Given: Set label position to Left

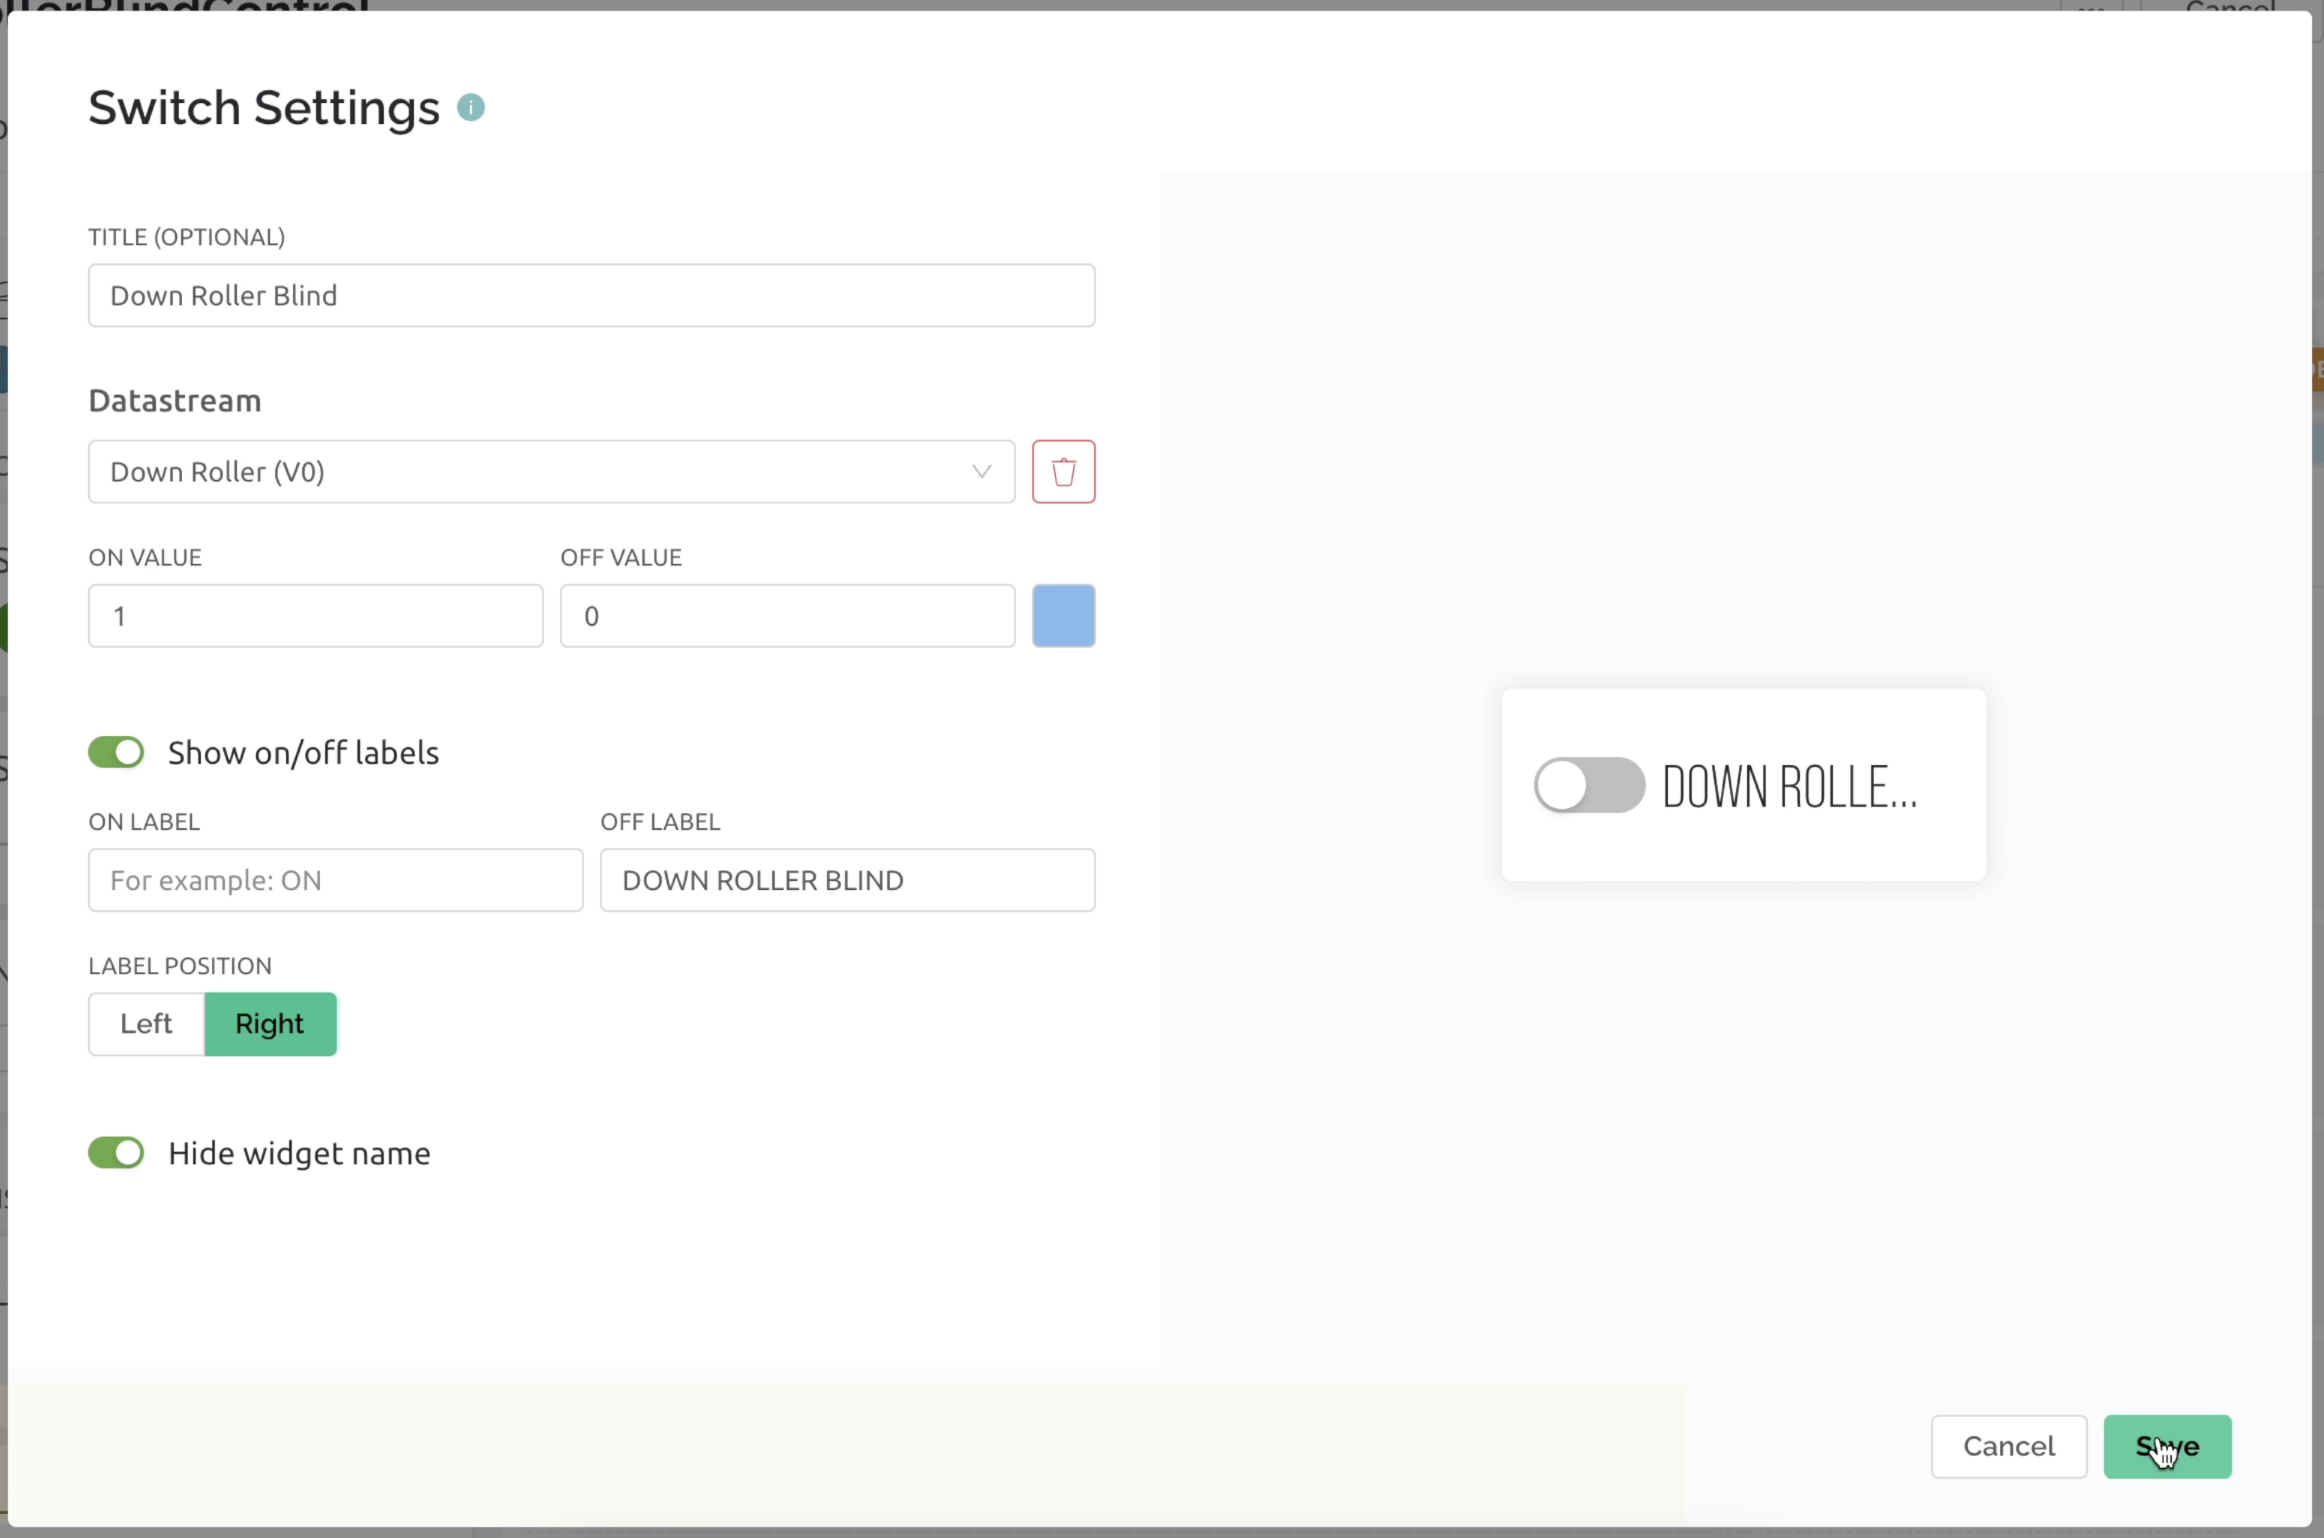Looking at the screenshot, I should [x=146, y=1024].
